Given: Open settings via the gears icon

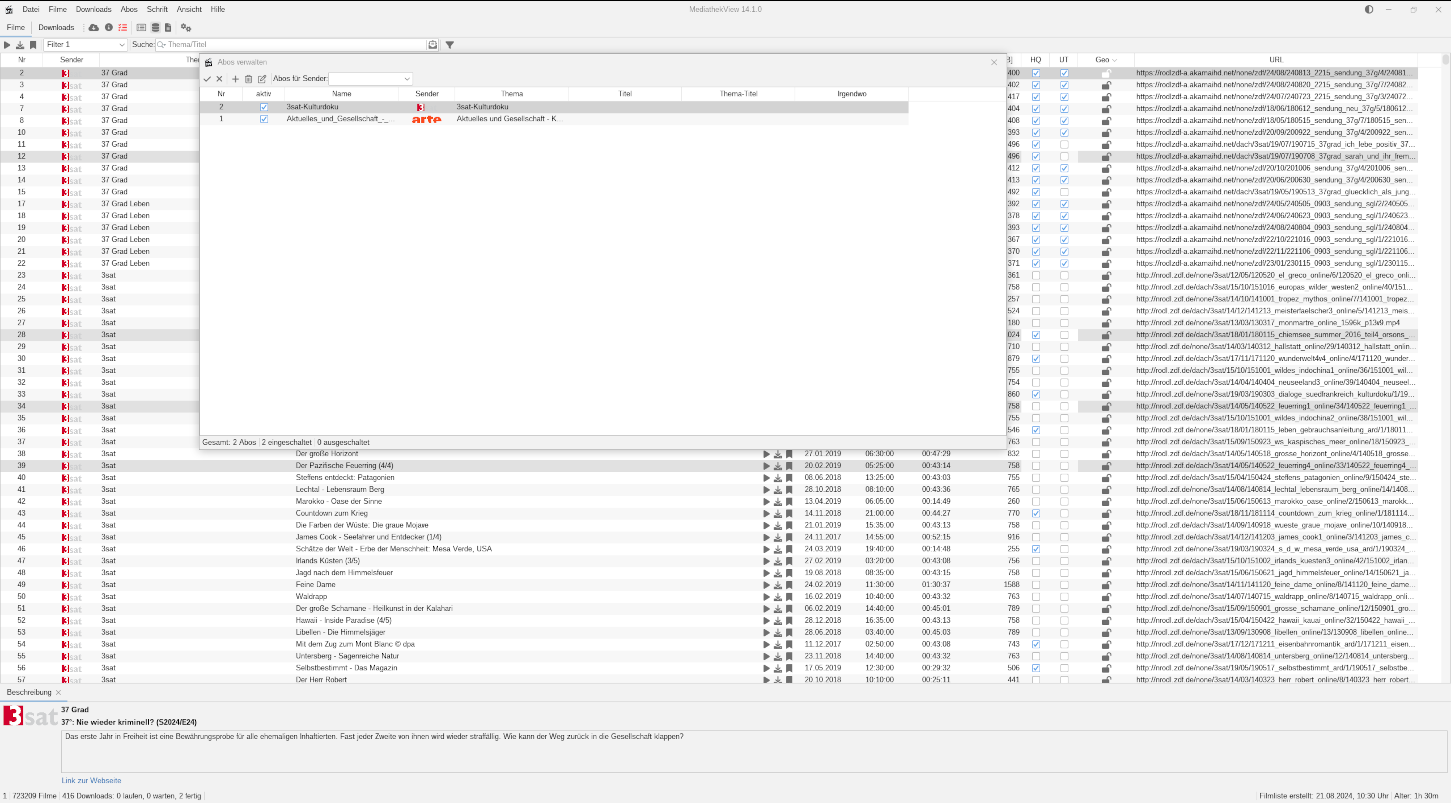Looking at the screenshot, I should tap(186, 27).
